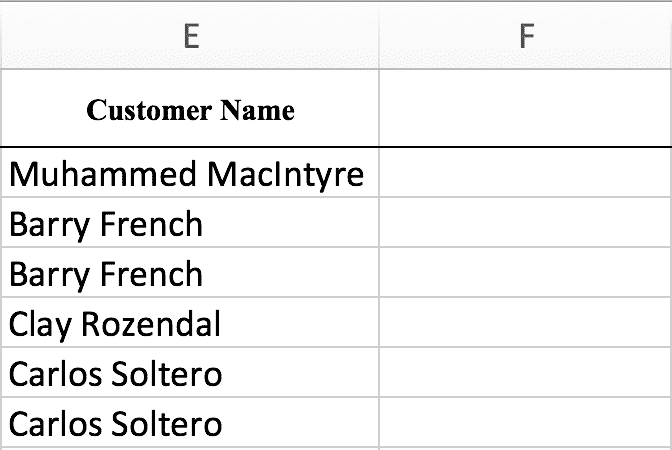Click the right border of column F header
Viewport: 672px width, 450px height.
pyautogui.click(x=671, y=35)
